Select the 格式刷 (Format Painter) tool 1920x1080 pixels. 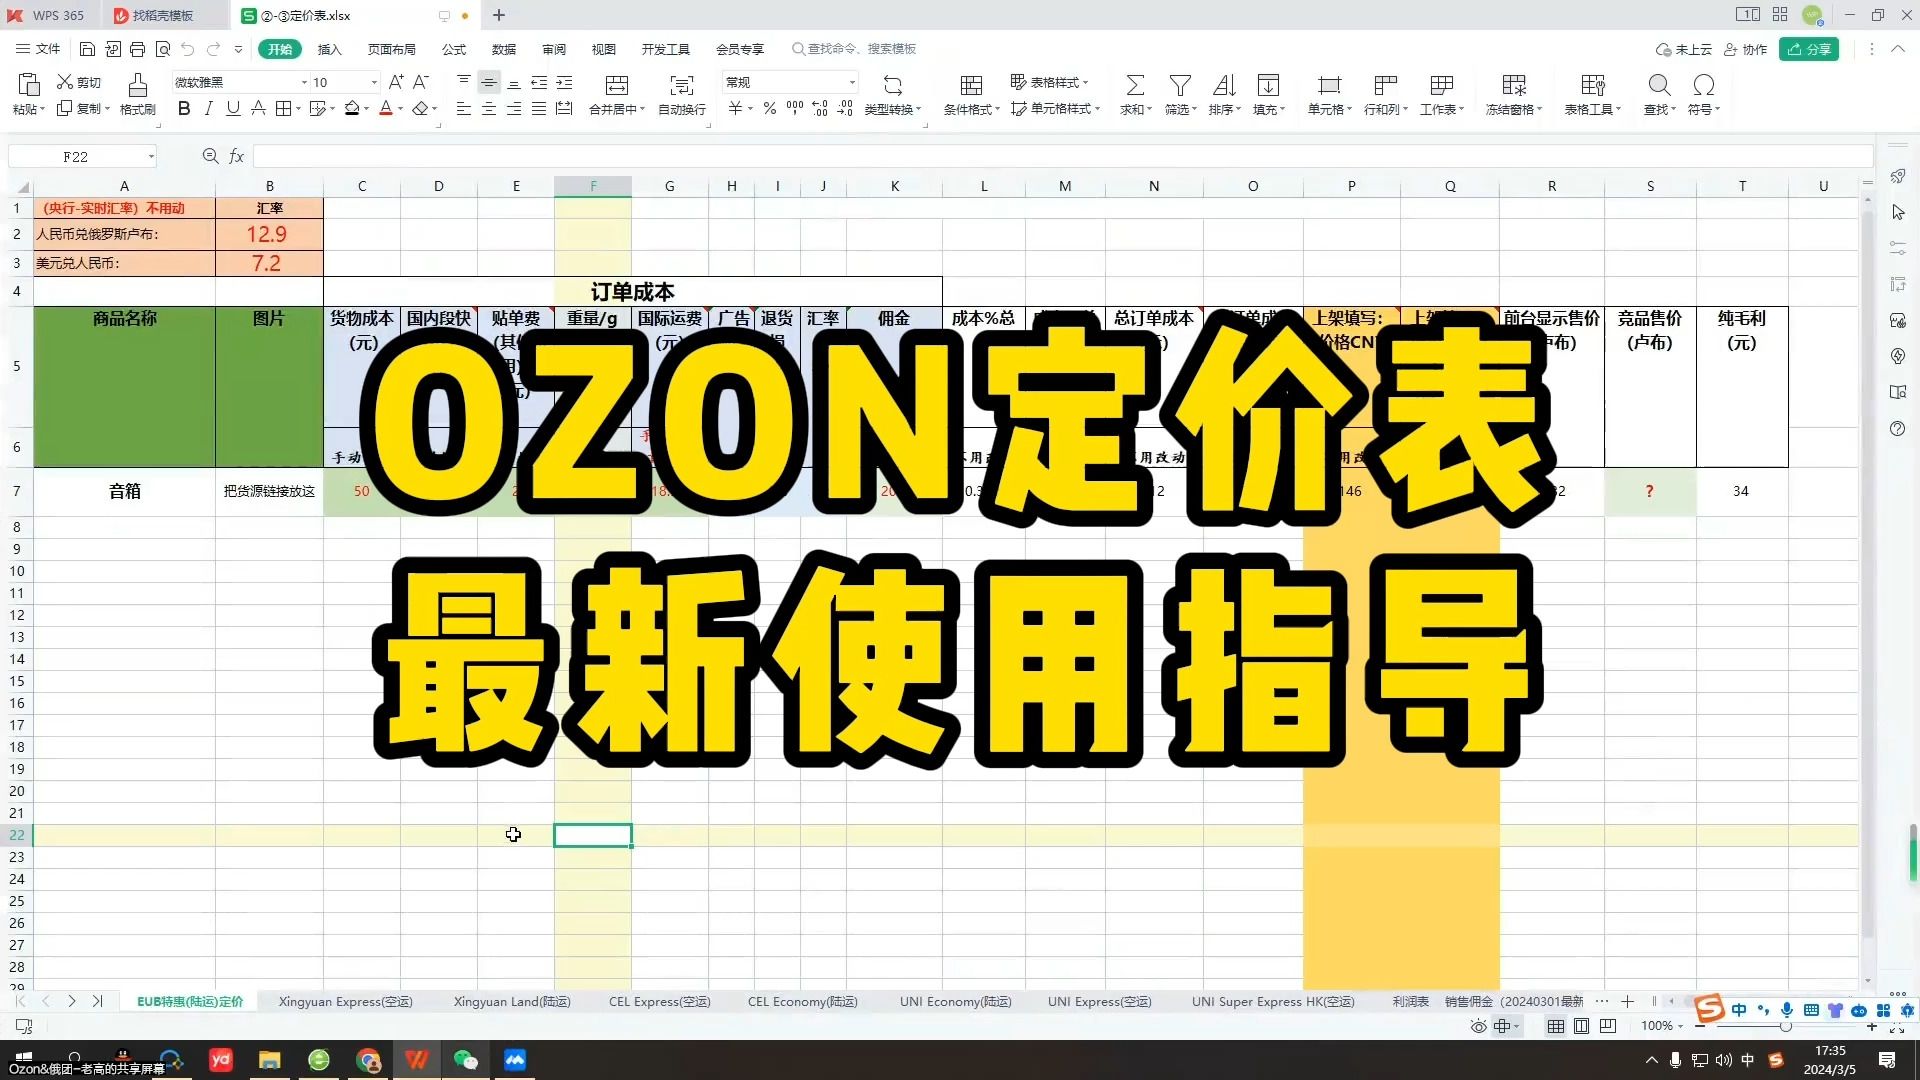point(138,95)
